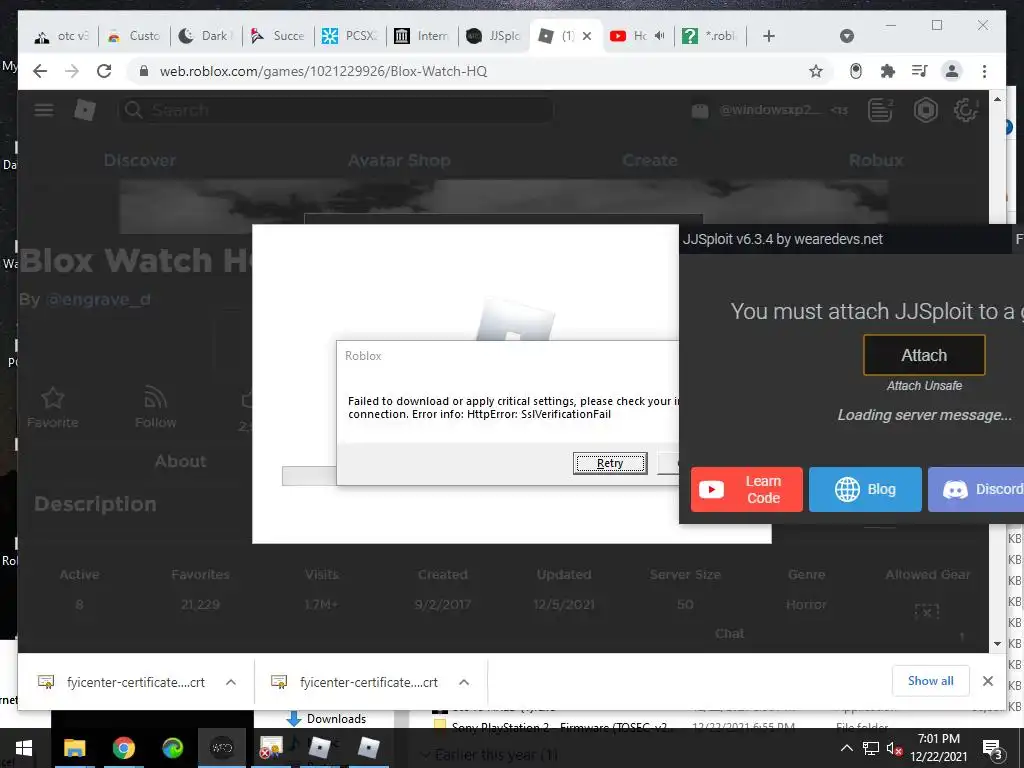1024x768 pixels.
Task: Switch to the 'Custo' tab
Action: click(134, 36)
